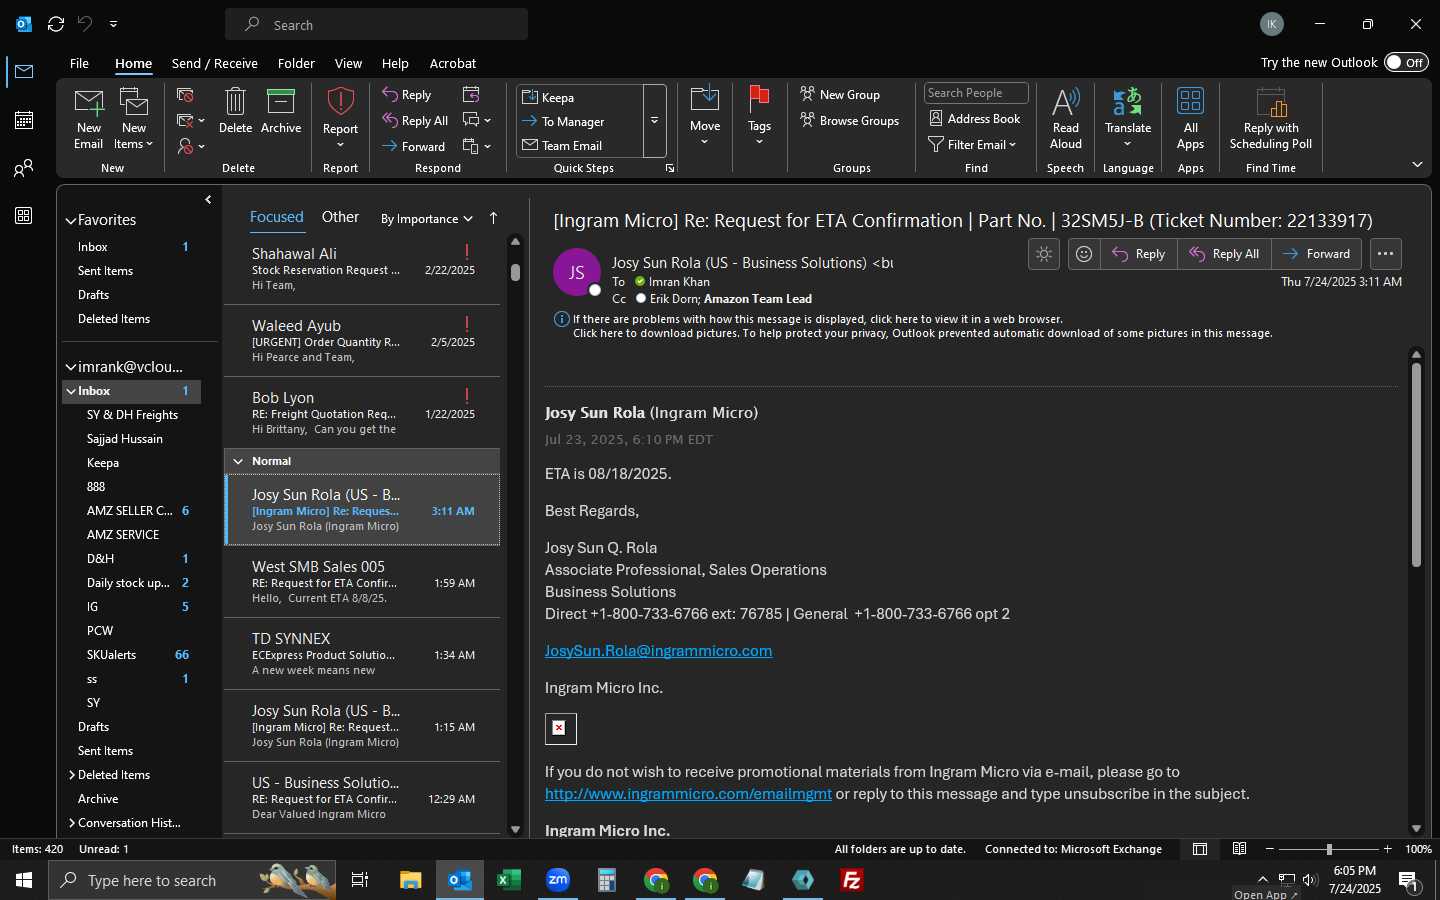Expand the Quick Steps gallery
This screenshot has width=1440, height=900.
click(655, 121)
